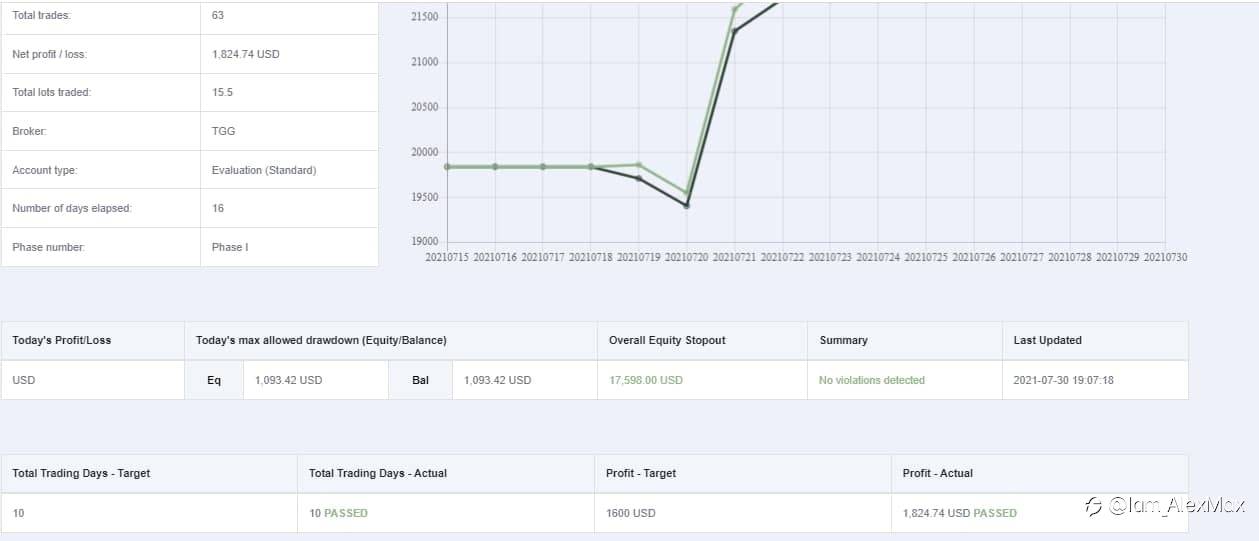The height and width of the screenshot is (541, 1259).
Task: Click the stopout value 17,598.00 USD
Action: pyautogui.click(x=646, y=380)
